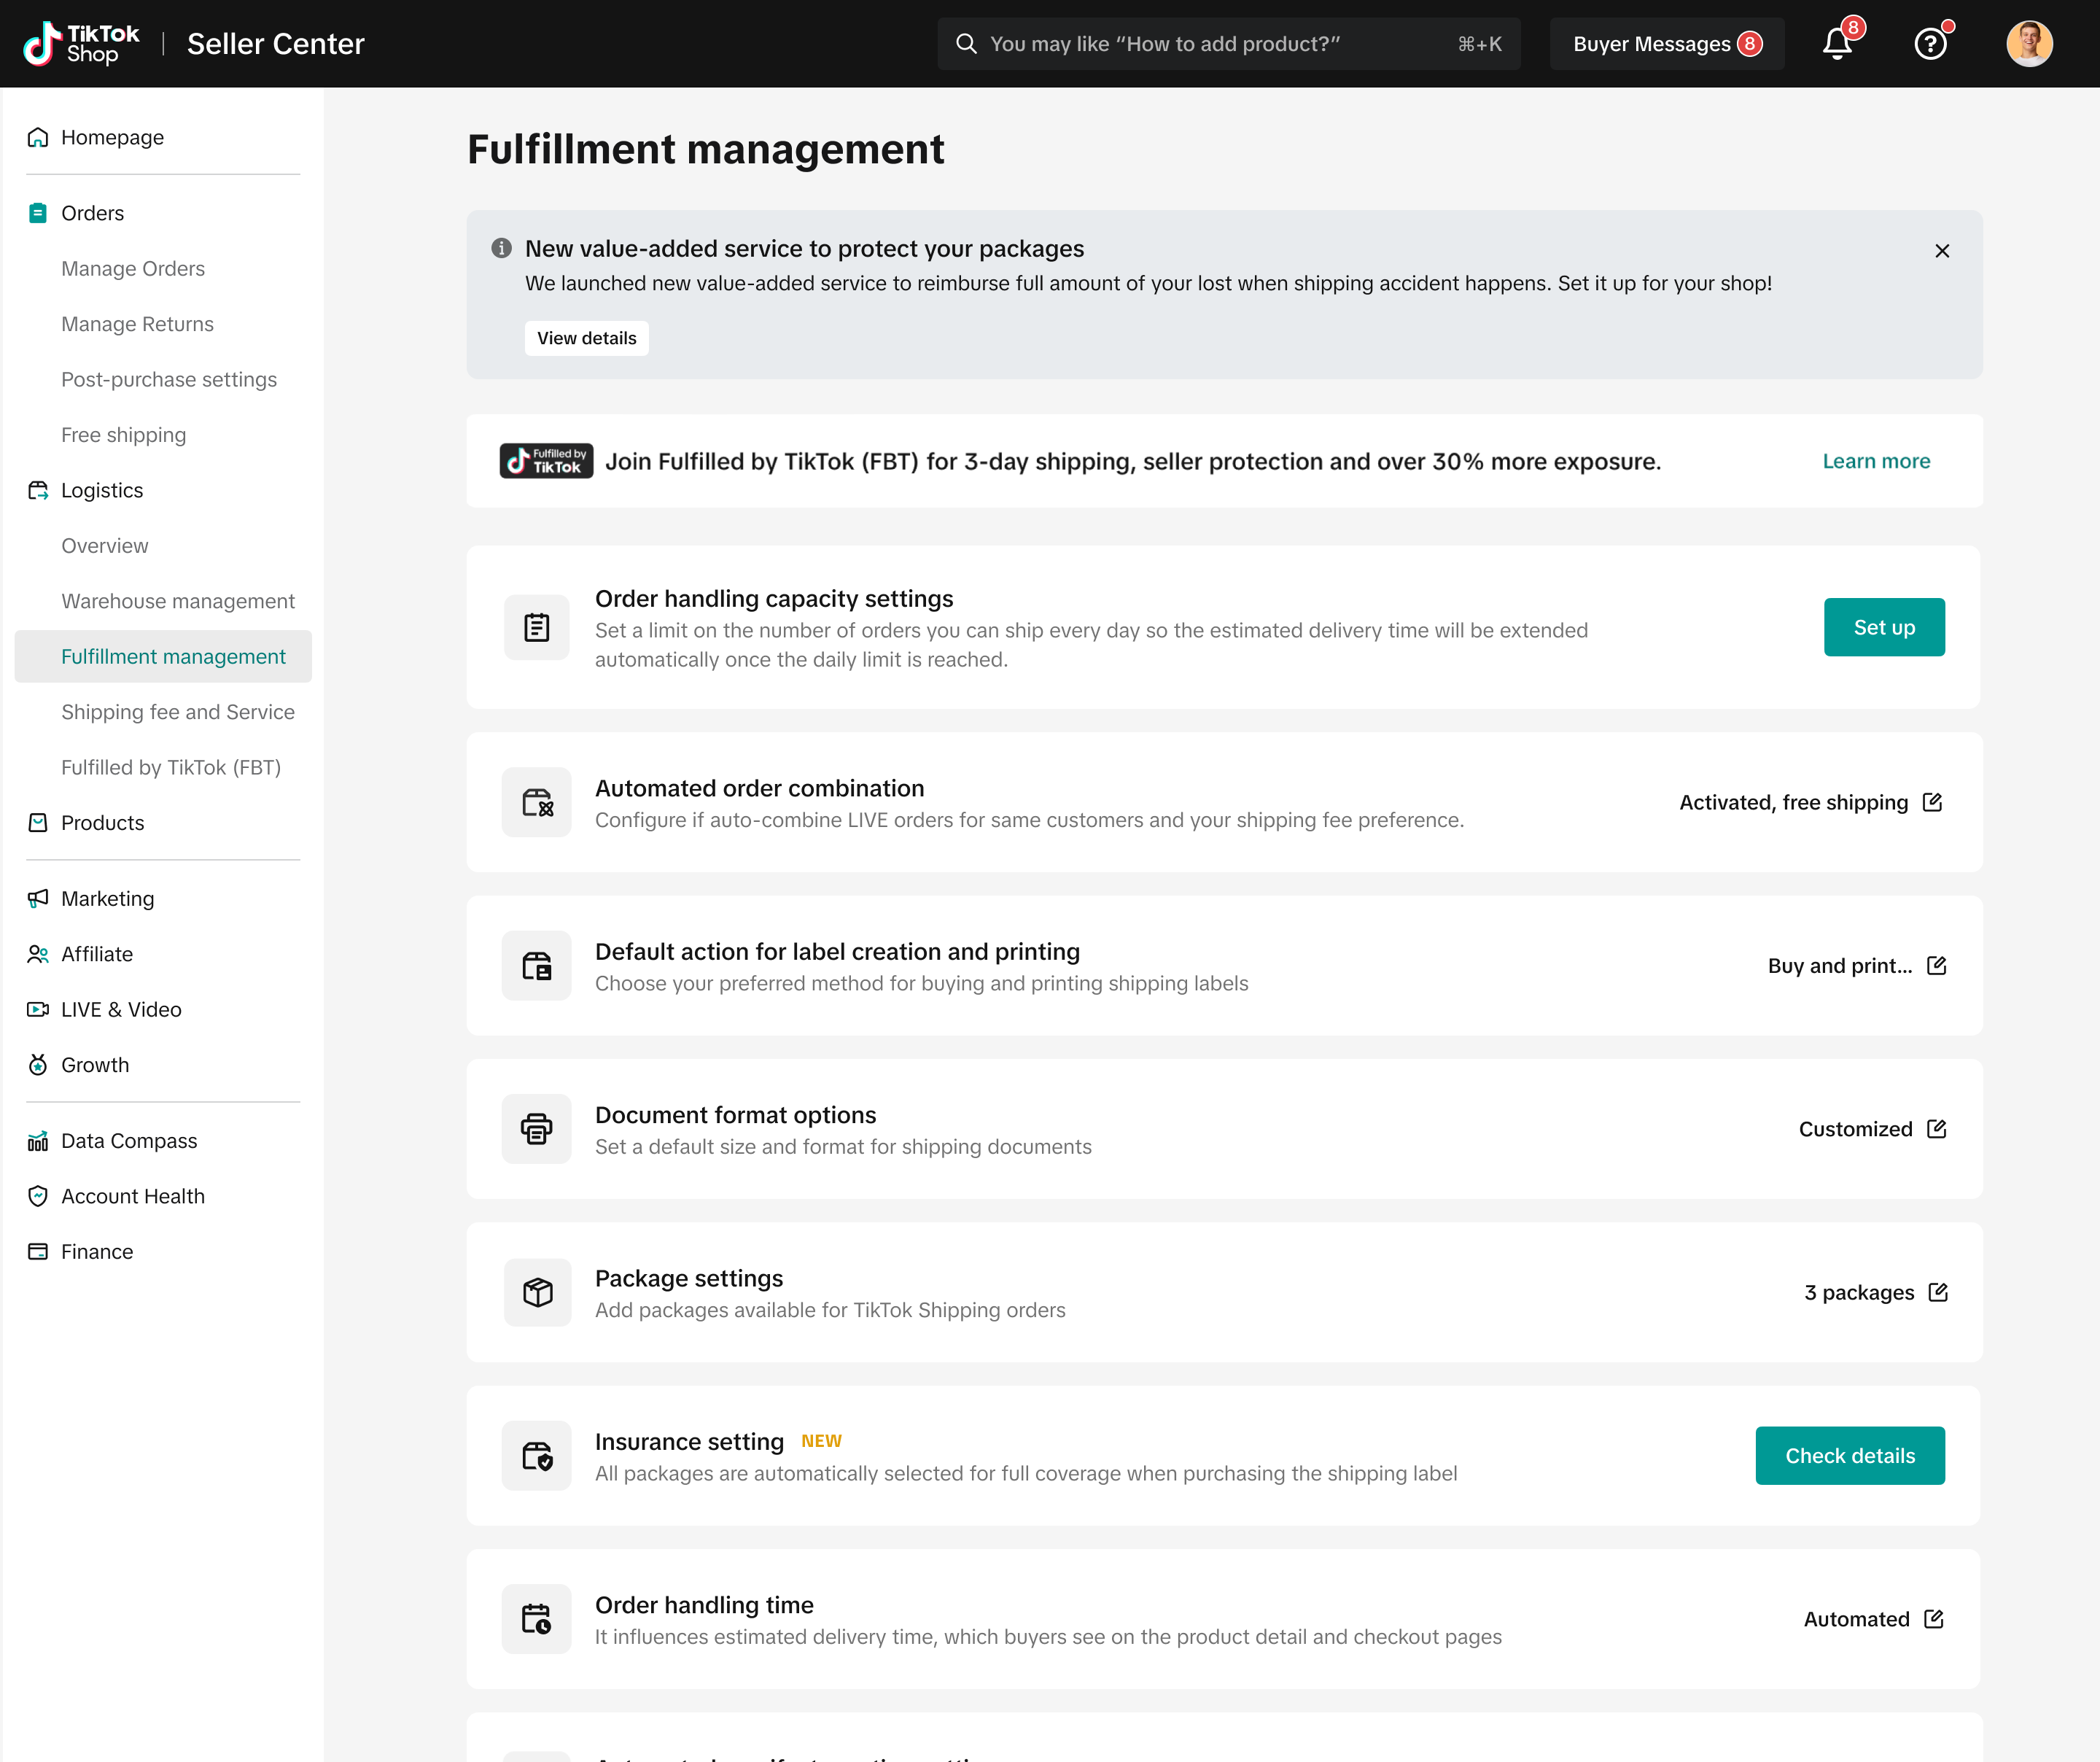Image resolution: width=2100 pixels, height=1762 pixels.
Task: Open Buyer Messages
Action: pyautogui.click(x=1667, y=44)
